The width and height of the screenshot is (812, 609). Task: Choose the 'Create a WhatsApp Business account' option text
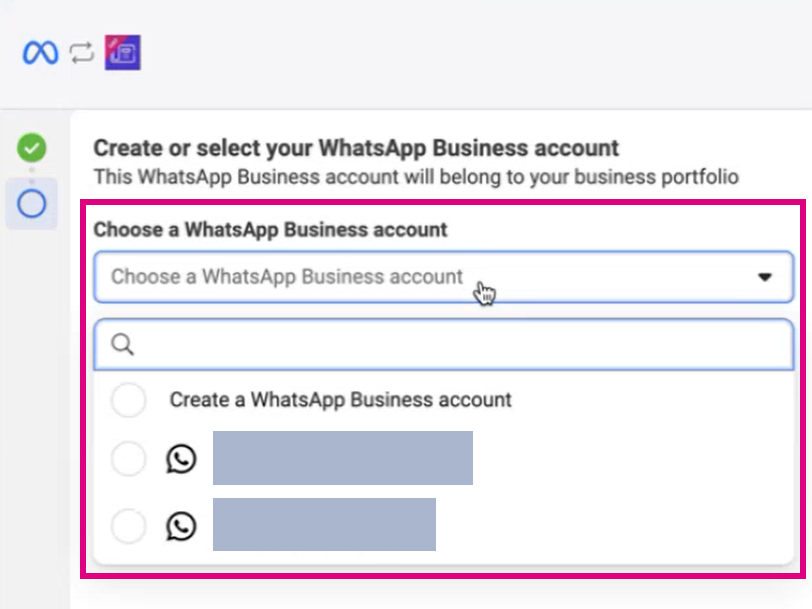(340, 400)
